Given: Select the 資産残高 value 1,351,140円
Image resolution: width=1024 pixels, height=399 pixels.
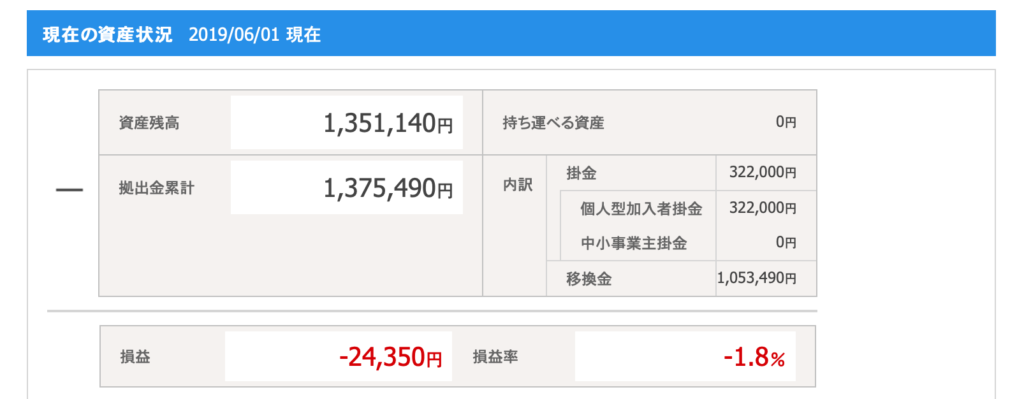Looking at the screenshot, I should coord(388,123).
